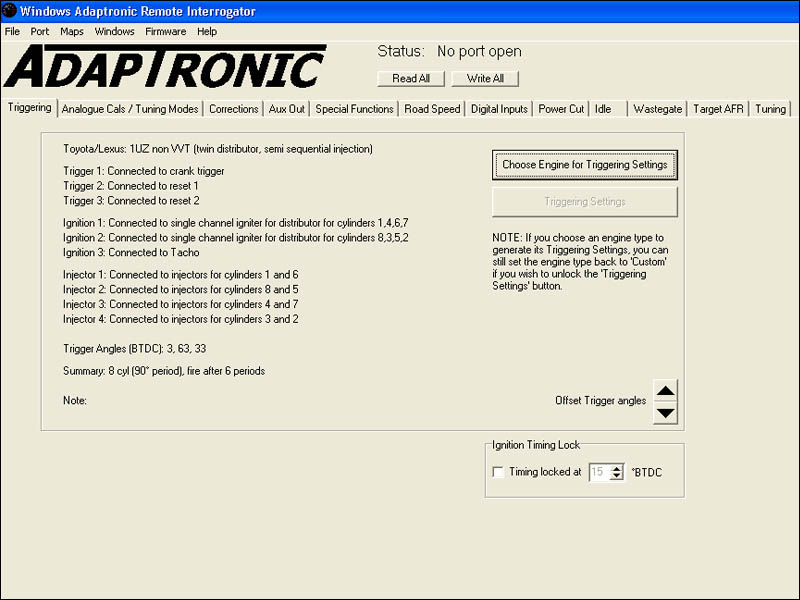Select the Triggering tab
The width and height of the screenshot is (800, 600).
click(30, 108)
